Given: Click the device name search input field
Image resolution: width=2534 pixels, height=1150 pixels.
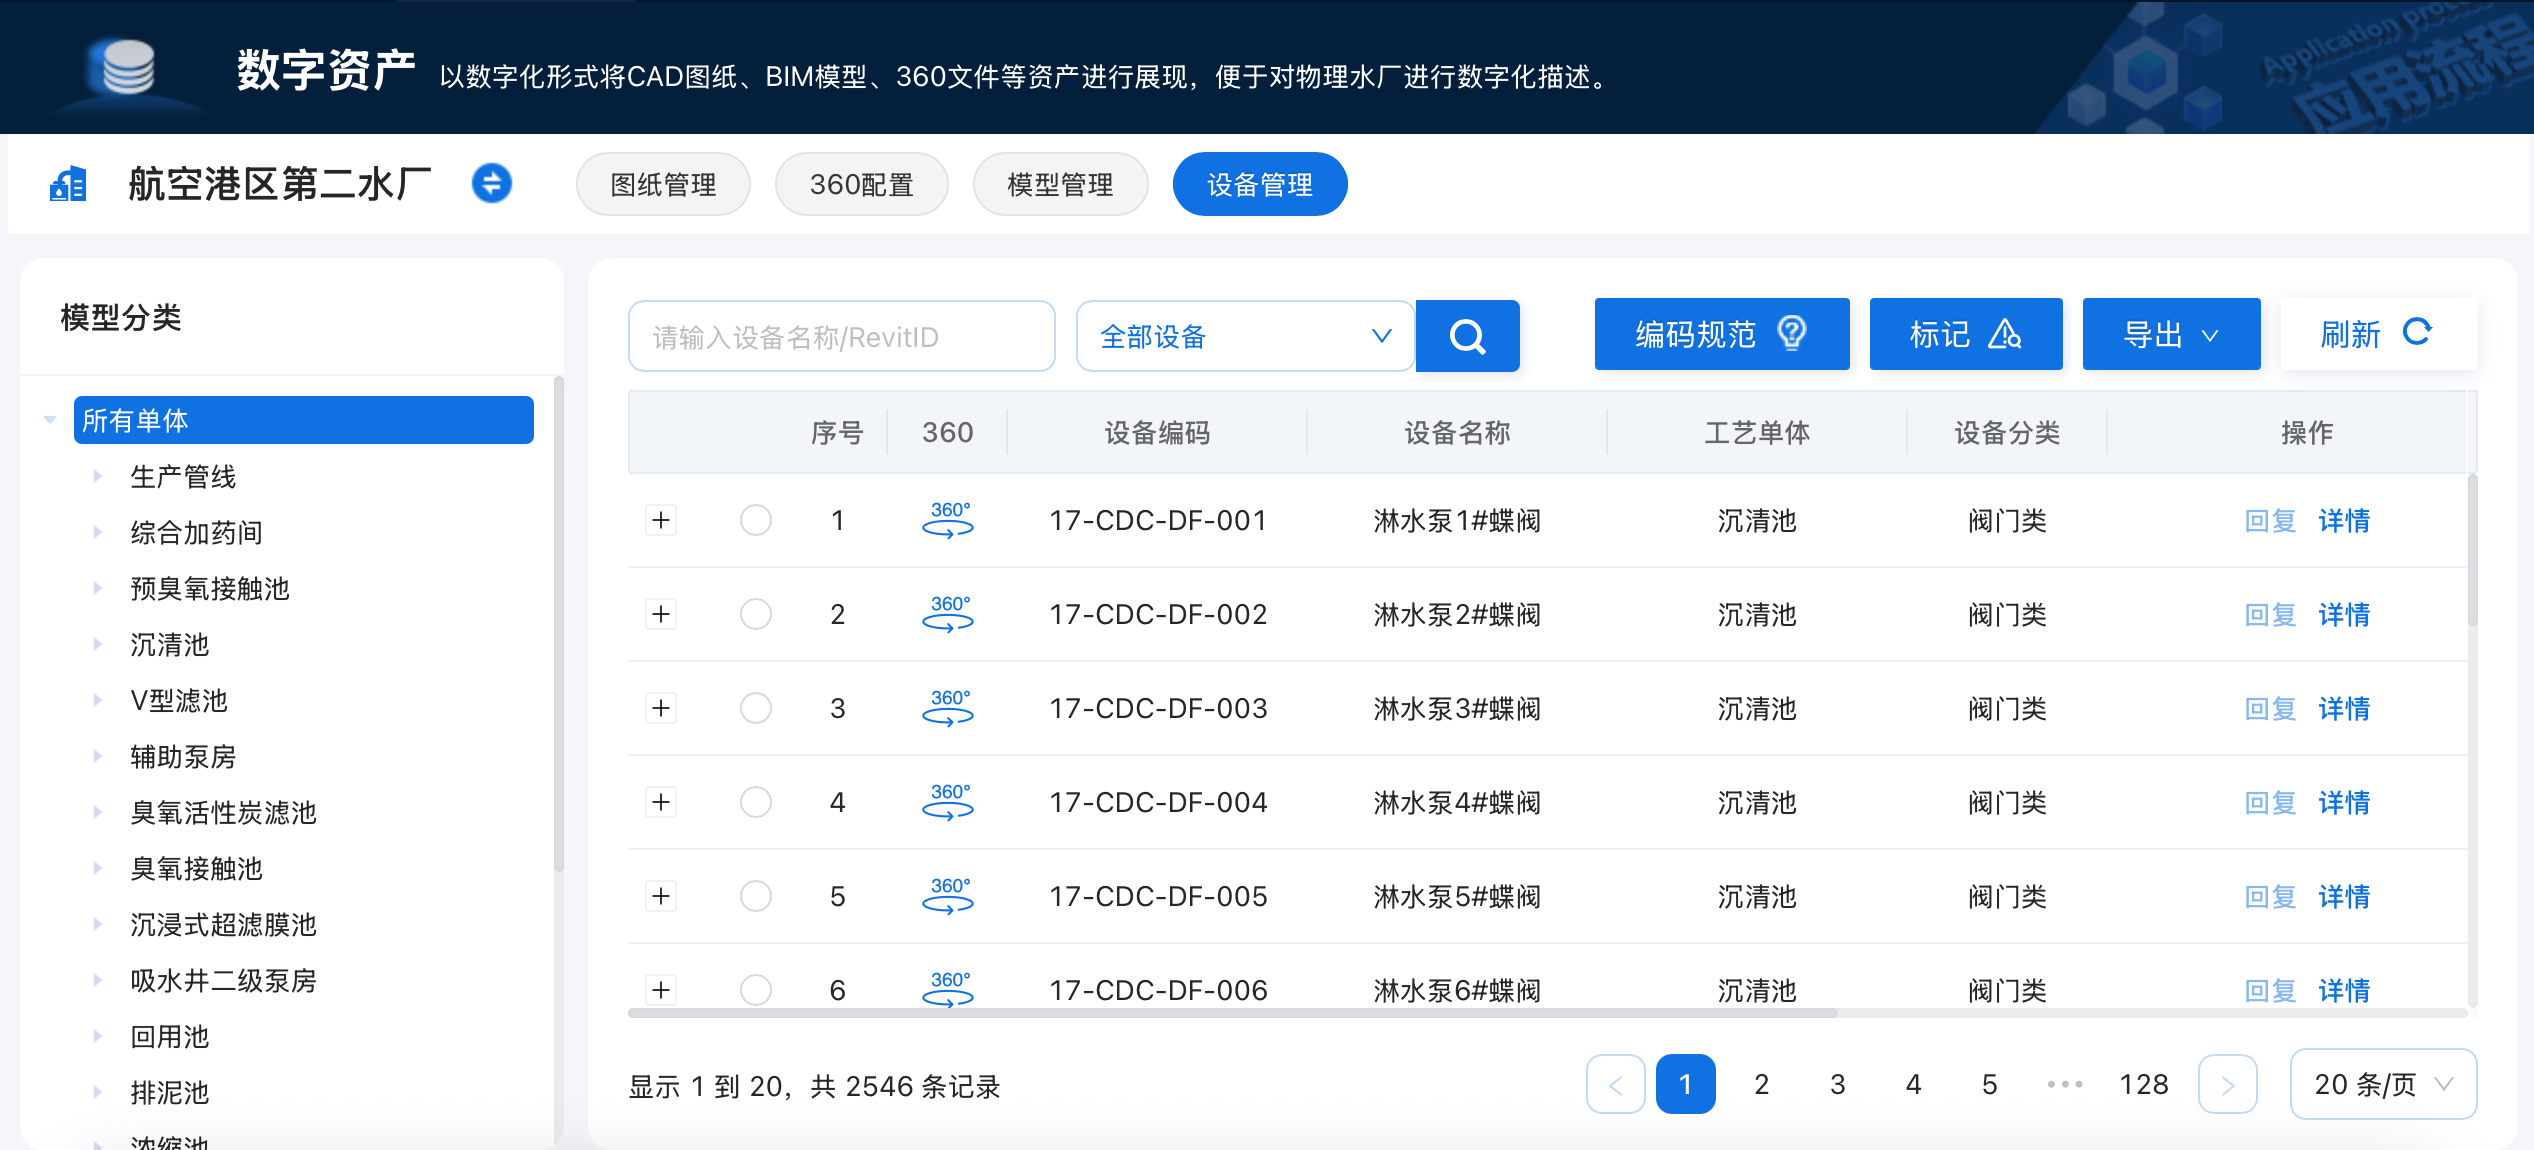Looking at the screenshot, I should click(841, 336).
